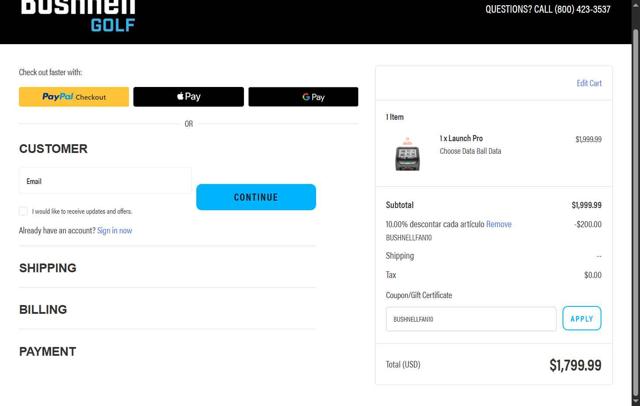Screen dimensions: 640x406
Task: Apply the coupon with APPLY button
Action: tap(582, 319)
